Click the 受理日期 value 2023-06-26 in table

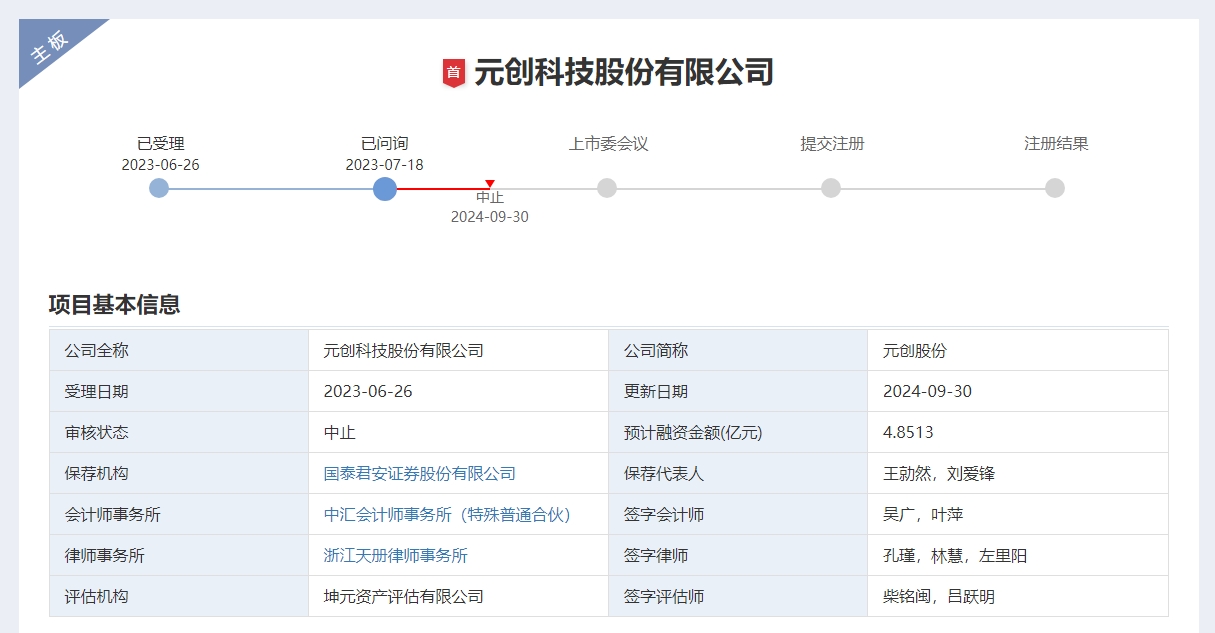tap(458, 392)
